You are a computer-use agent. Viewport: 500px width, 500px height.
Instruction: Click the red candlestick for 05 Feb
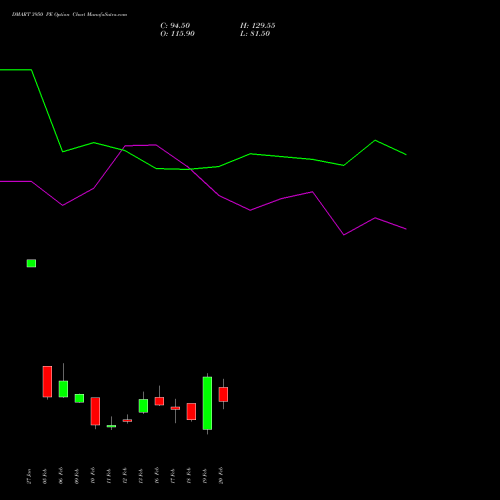pyautogui.click(x=47, y=382)
